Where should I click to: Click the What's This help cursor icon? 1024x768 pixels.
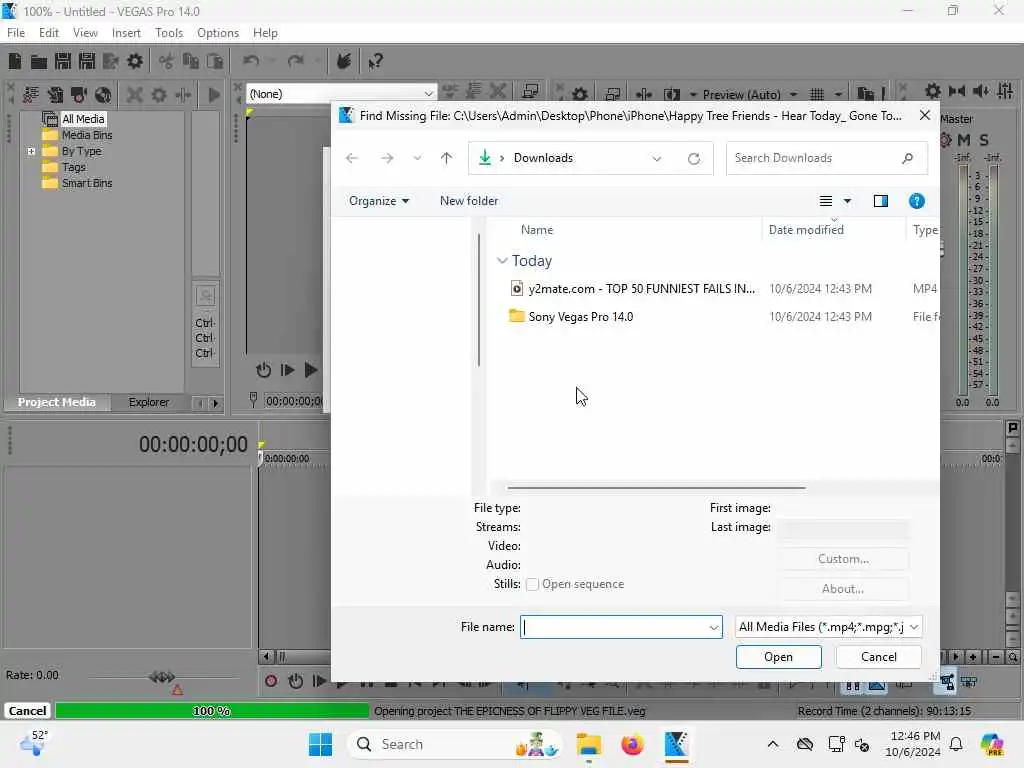375,61
